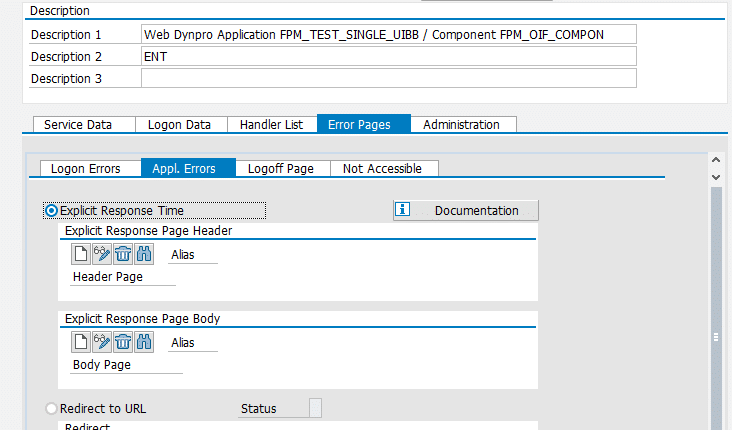Click the Status label
Screen dimensions: 732x430
pyautogui.click(x=259, y=409)
